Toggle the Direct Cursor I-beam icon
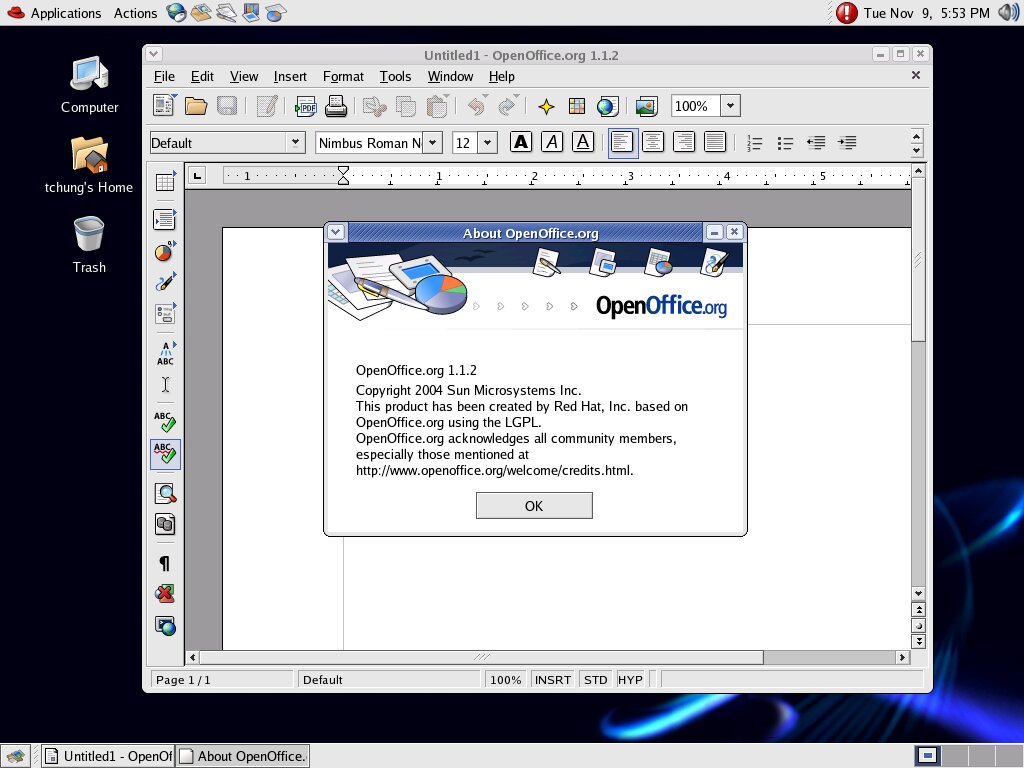The image size is (1024, 768). [165, 385]
